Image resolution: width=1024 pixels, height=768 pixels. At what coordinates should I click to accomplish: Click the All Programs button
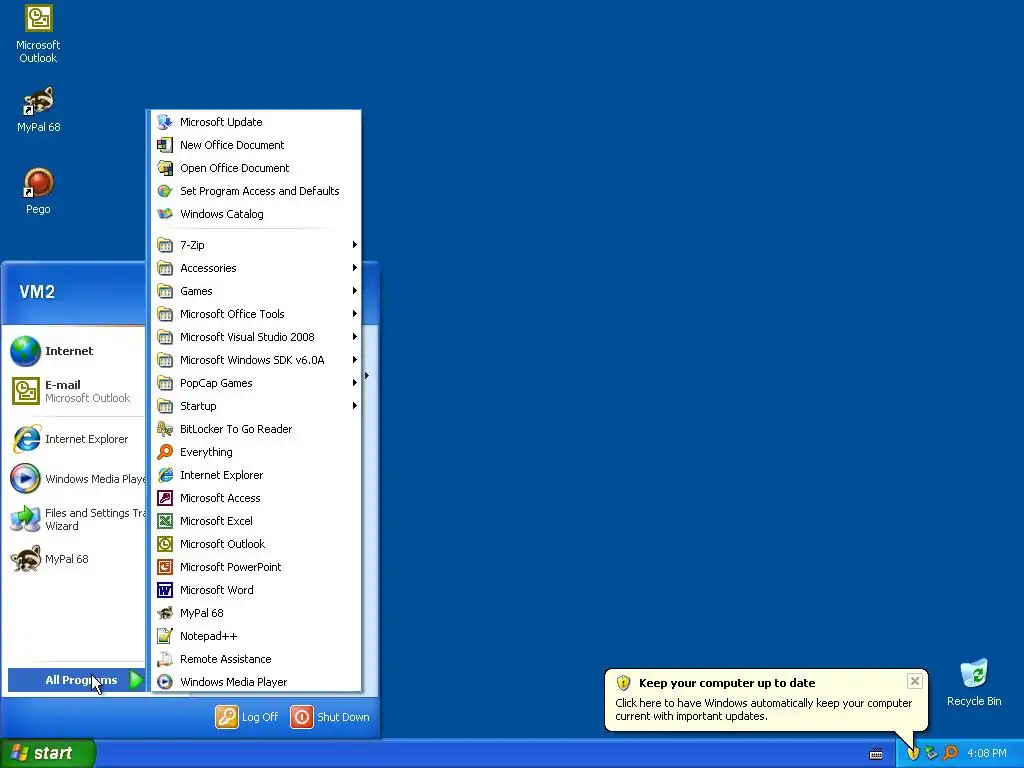point(76,680)
